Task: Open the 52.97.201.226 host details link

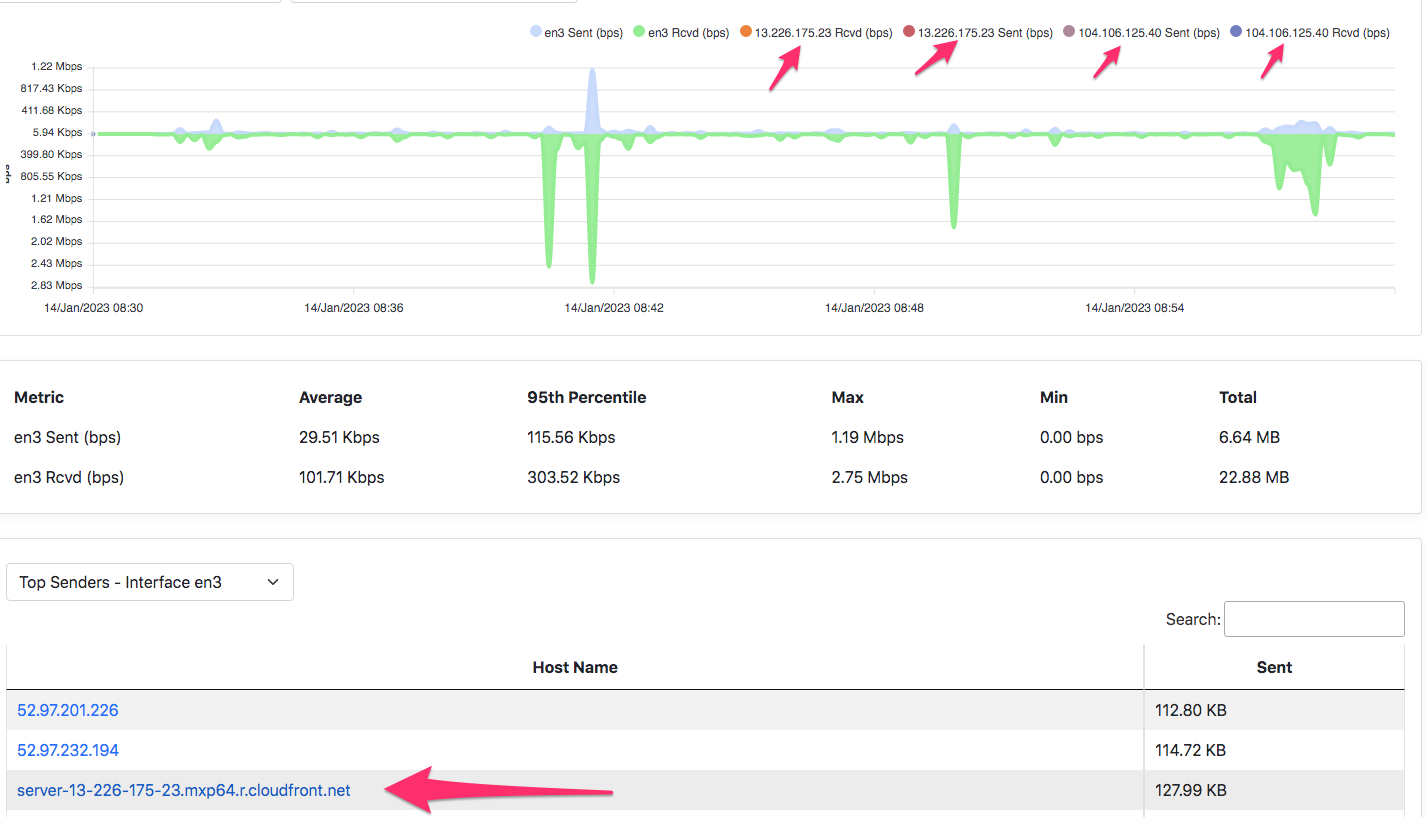Action: [x=67, y=710]
